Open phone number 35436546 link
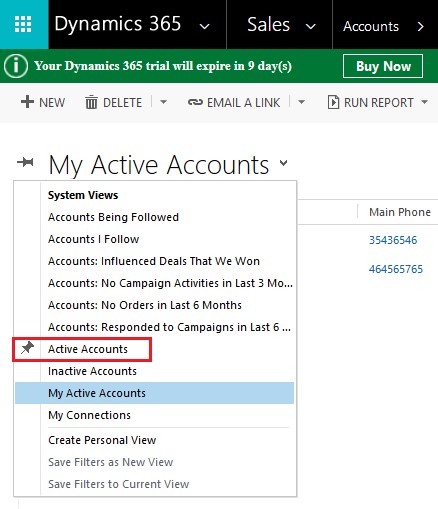The height and width of the screenshot is (509, 438). 393,240
